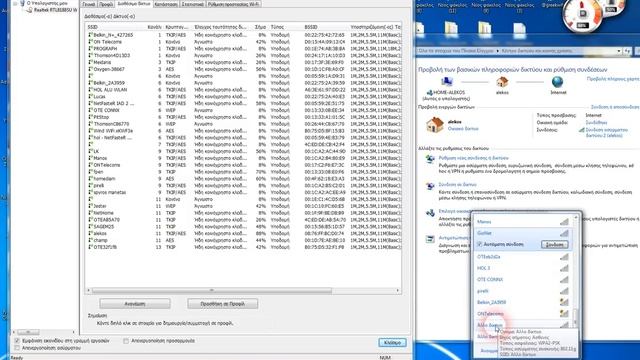Select pirelli network in the flyout
640x360 pixels.
click(x=522, y=291)
